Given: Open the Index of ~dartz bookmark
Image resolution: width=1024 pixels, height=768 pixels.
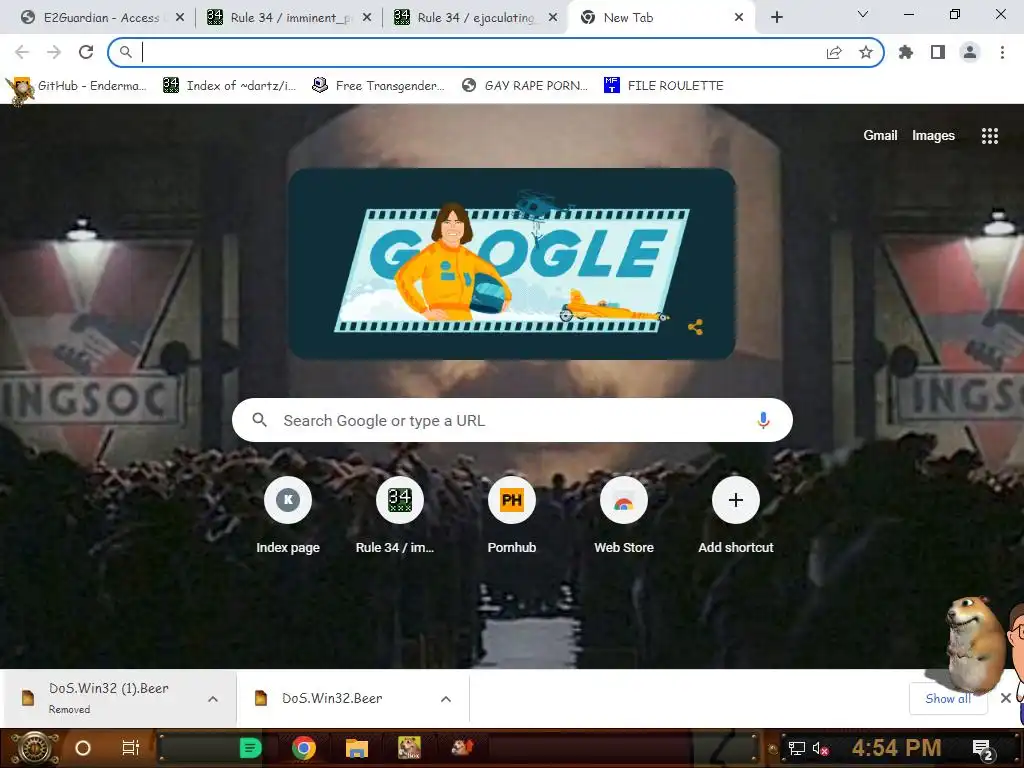Looking at the screenshot, I should pos(229,86).
